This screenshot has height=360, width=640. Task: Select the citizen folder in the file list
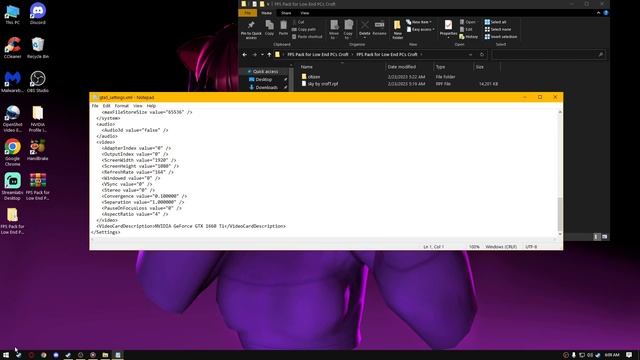coord(313,77)
